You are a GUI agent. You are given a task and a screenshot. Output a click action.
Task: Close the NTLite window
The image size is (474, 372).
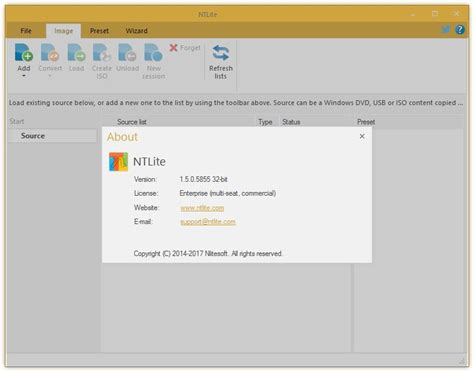456,14
